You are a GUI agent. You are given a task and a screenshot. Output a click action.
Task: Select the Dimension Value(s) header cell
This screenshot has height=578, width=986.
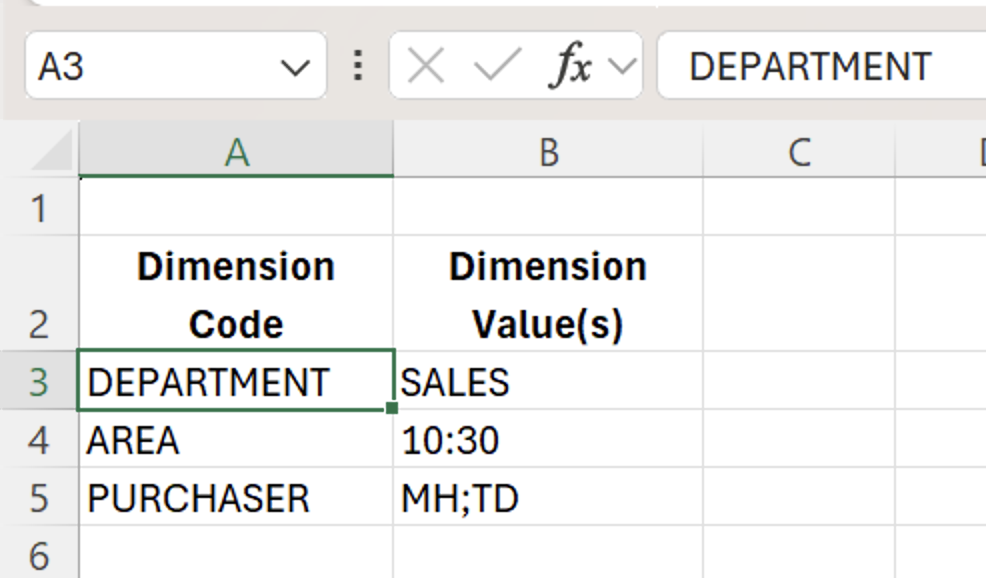point(548,294)
